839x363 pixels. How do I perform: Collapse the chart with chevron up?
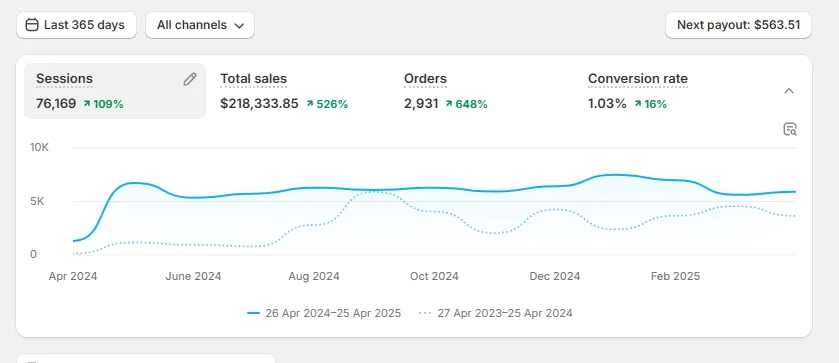789,91
